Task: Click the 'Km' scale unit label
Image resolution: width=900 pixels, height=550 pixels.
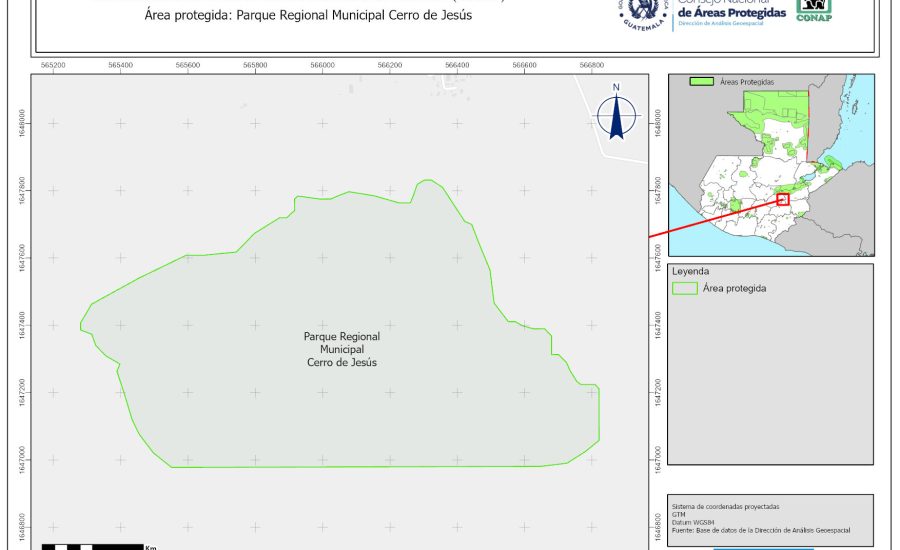Action: click(150, 547)
